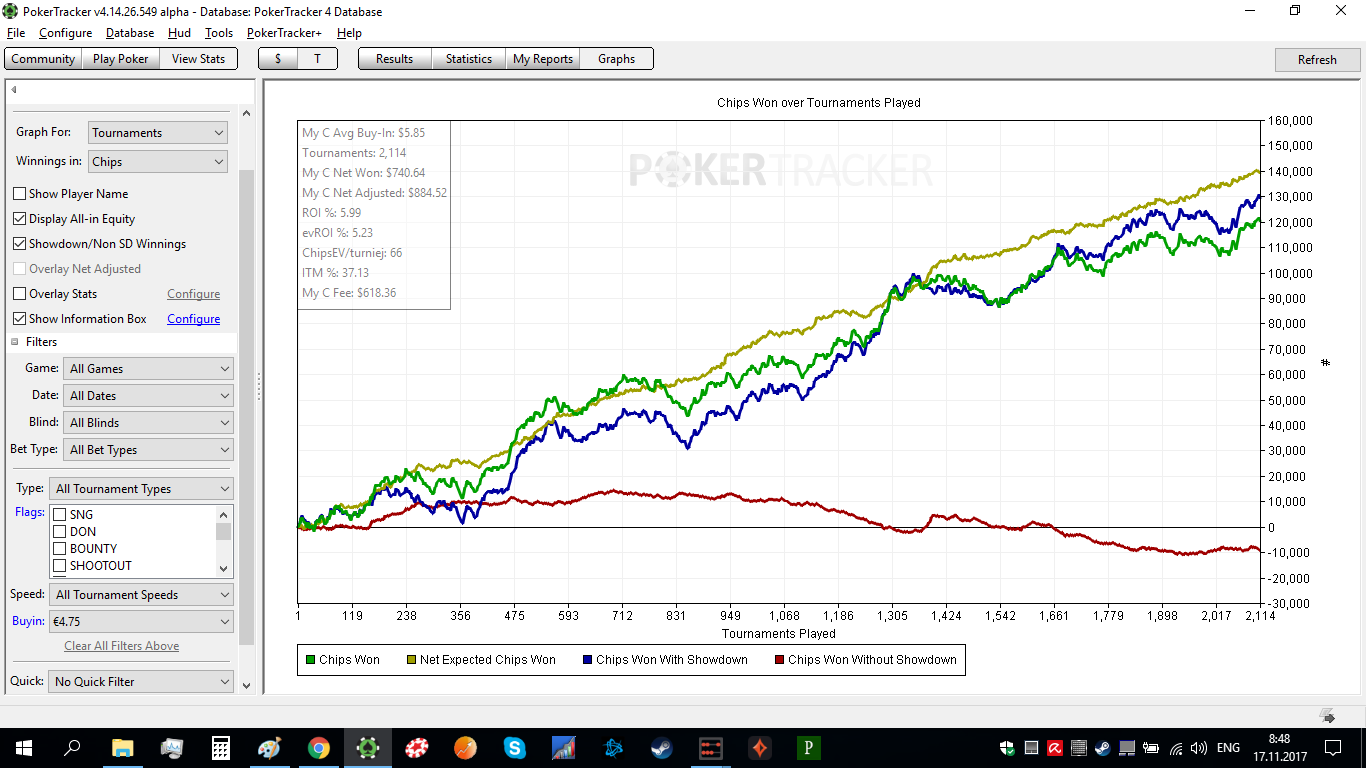Select the PokerTracker taskbar icon
Screen dimensions: 1366x768
click(368, 747)
